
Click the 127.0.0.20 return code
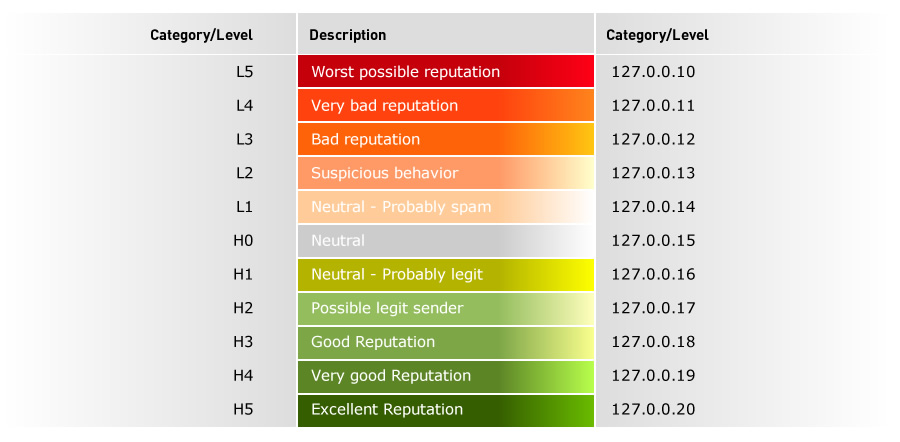[x=653, y=410]
